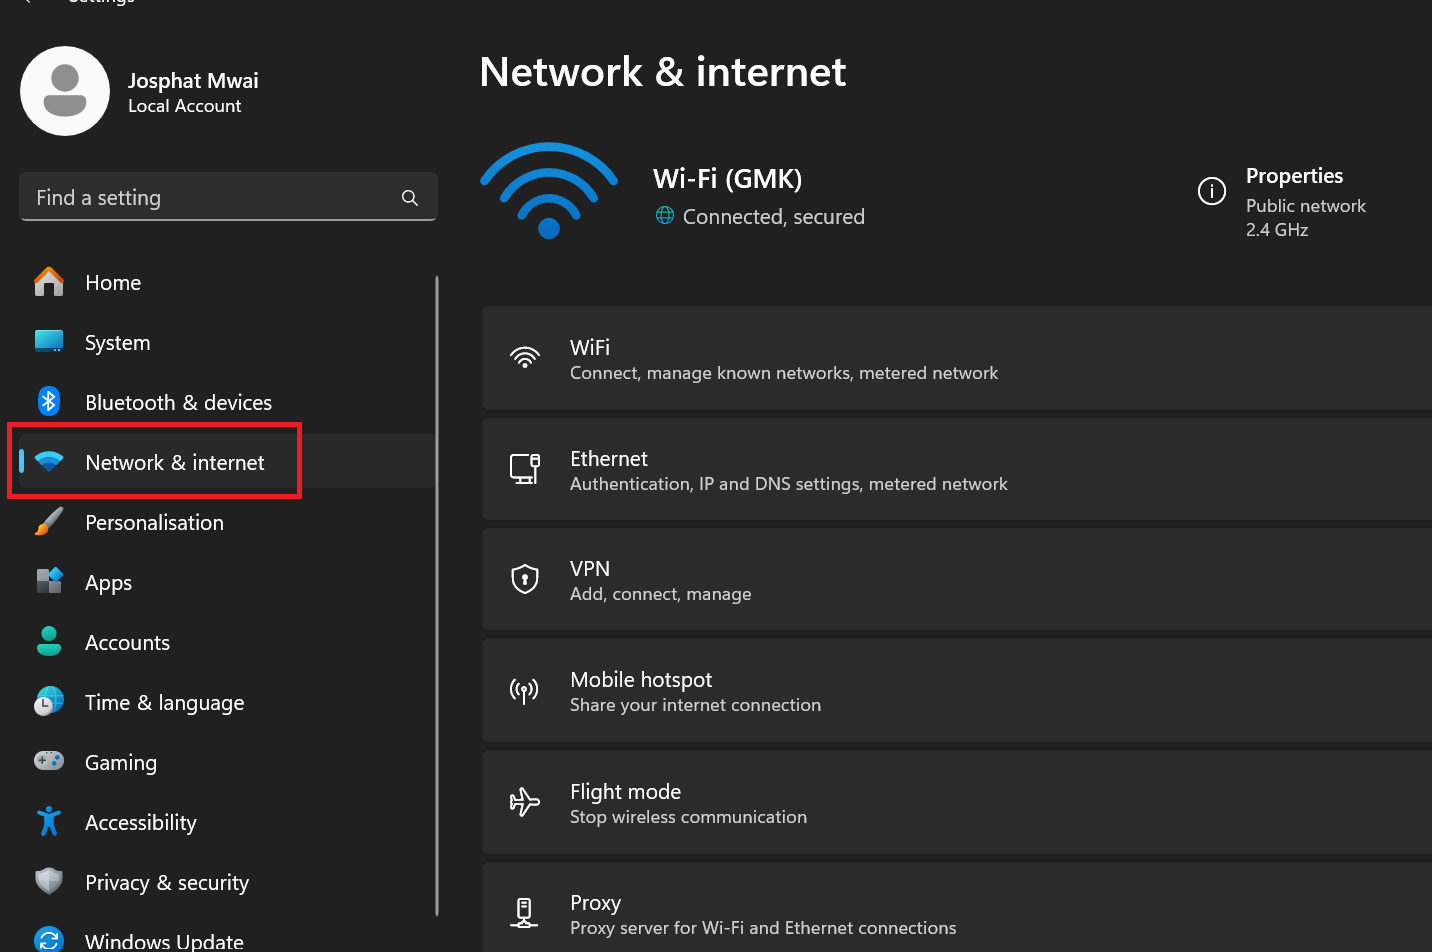Image resolution: width=1432 pixels, height=952 pixels.
Task: Select Network & internet in sidebar
Action: [x=227, y=462]
